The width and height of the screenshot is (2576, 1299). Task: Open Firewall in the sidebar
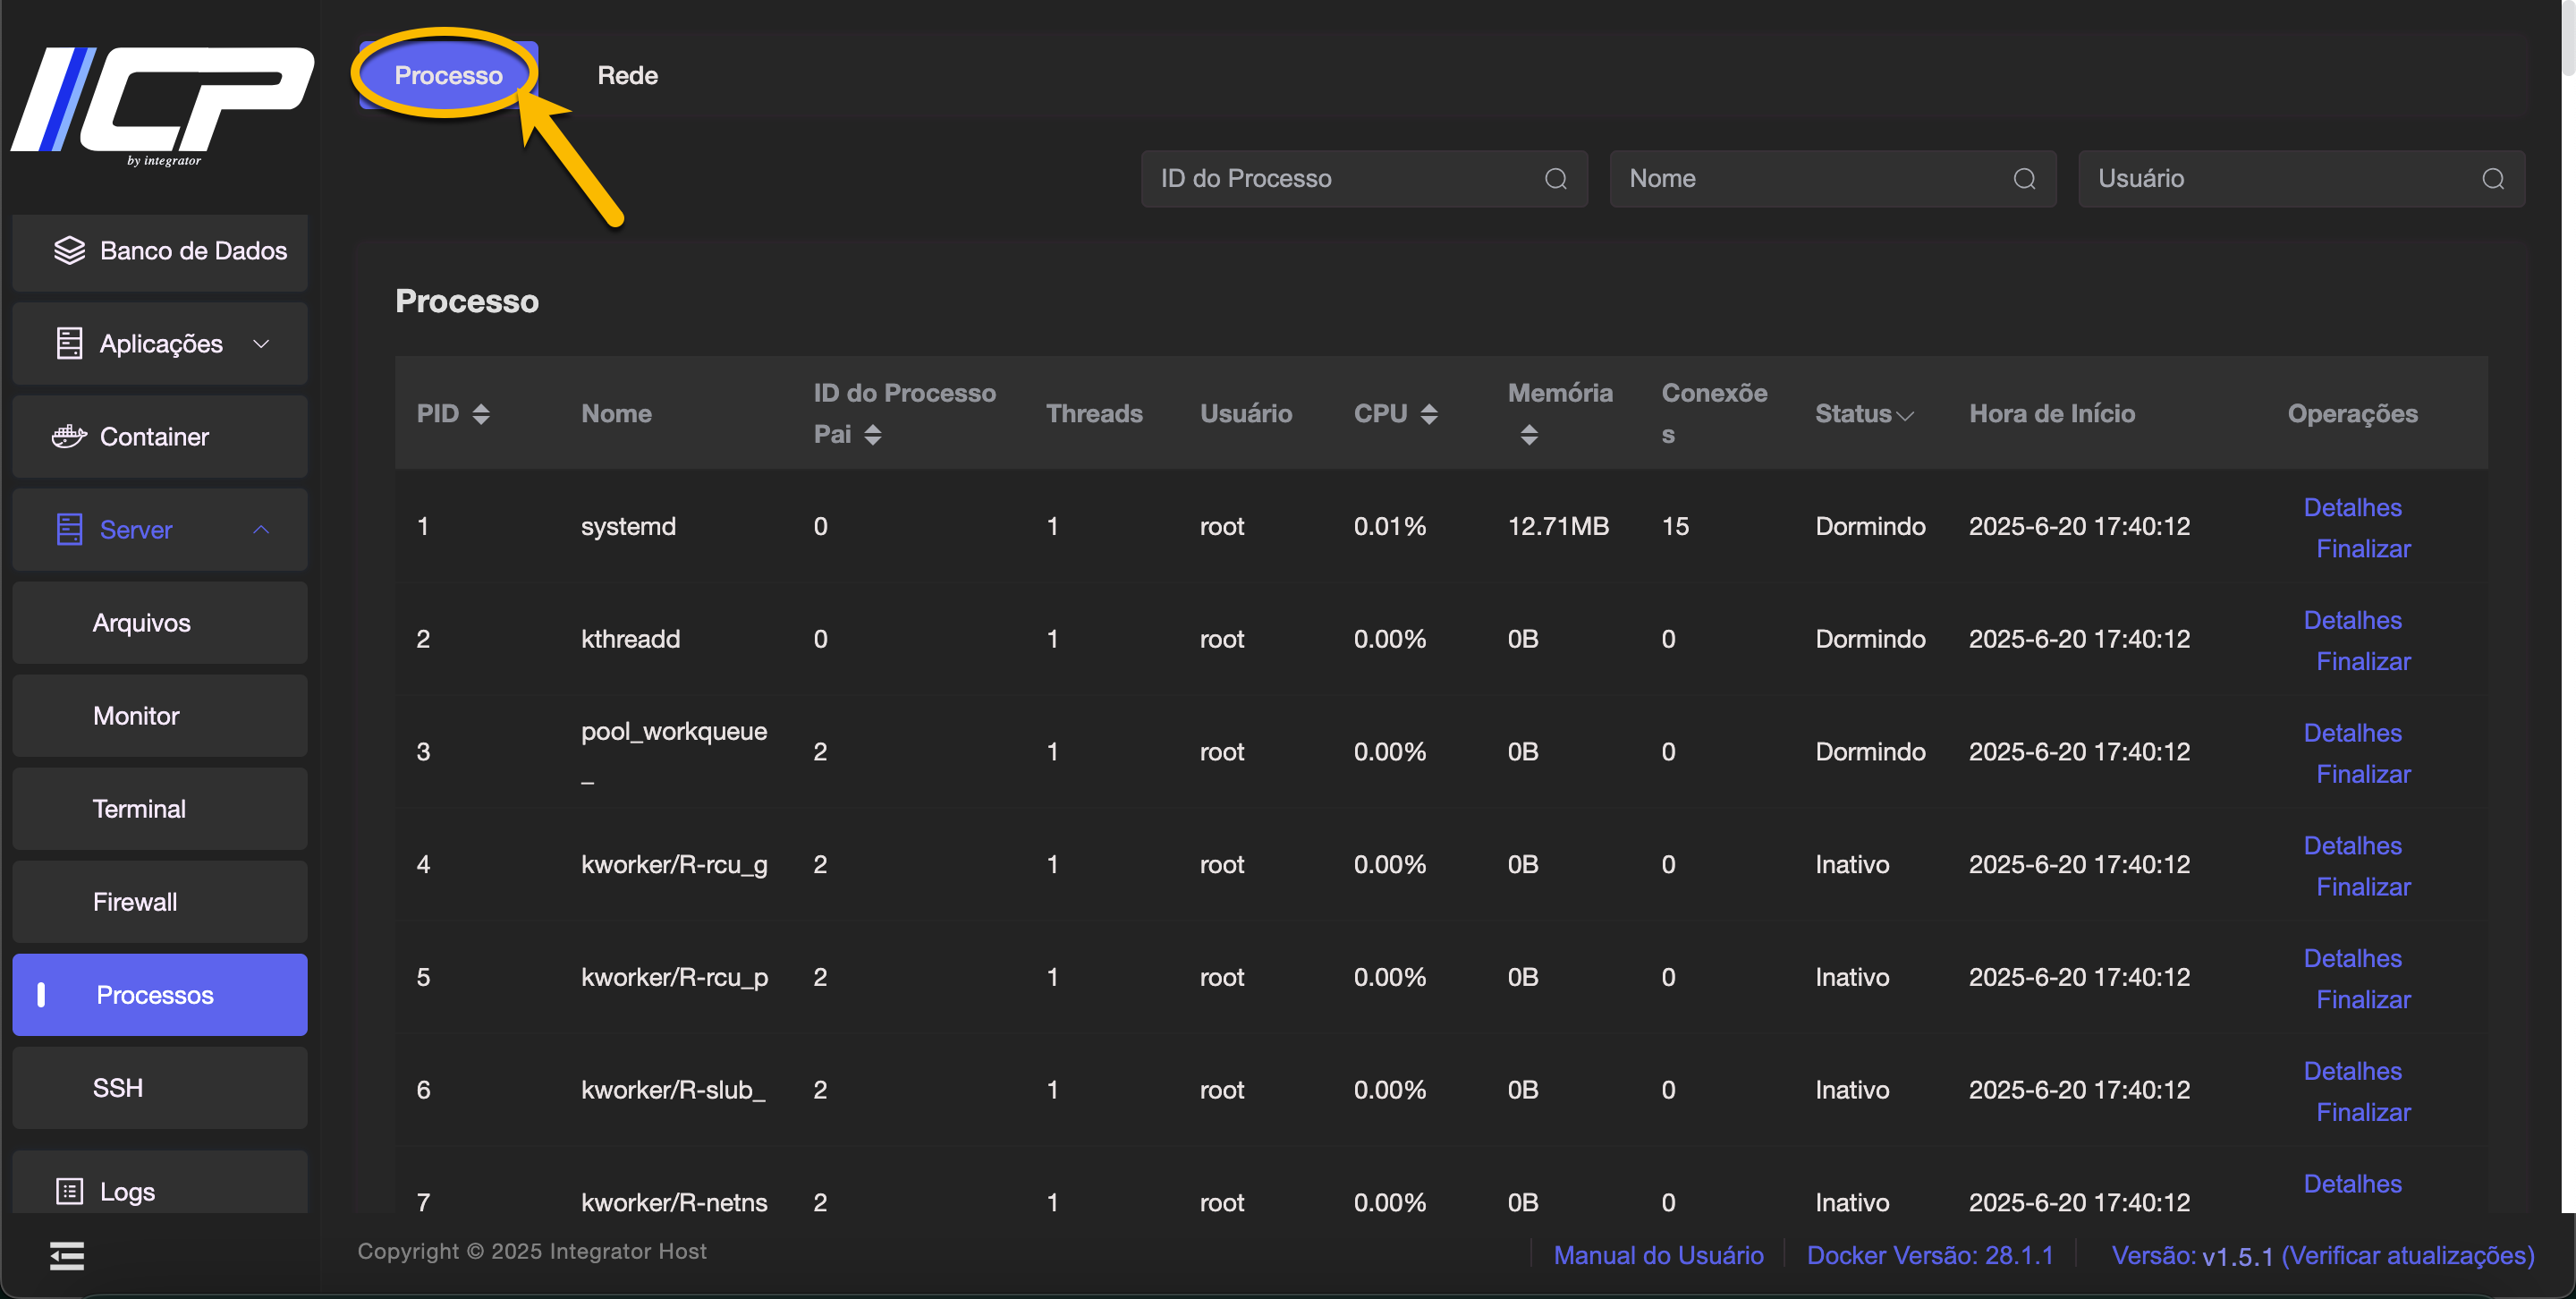click(x=135, y=902)
